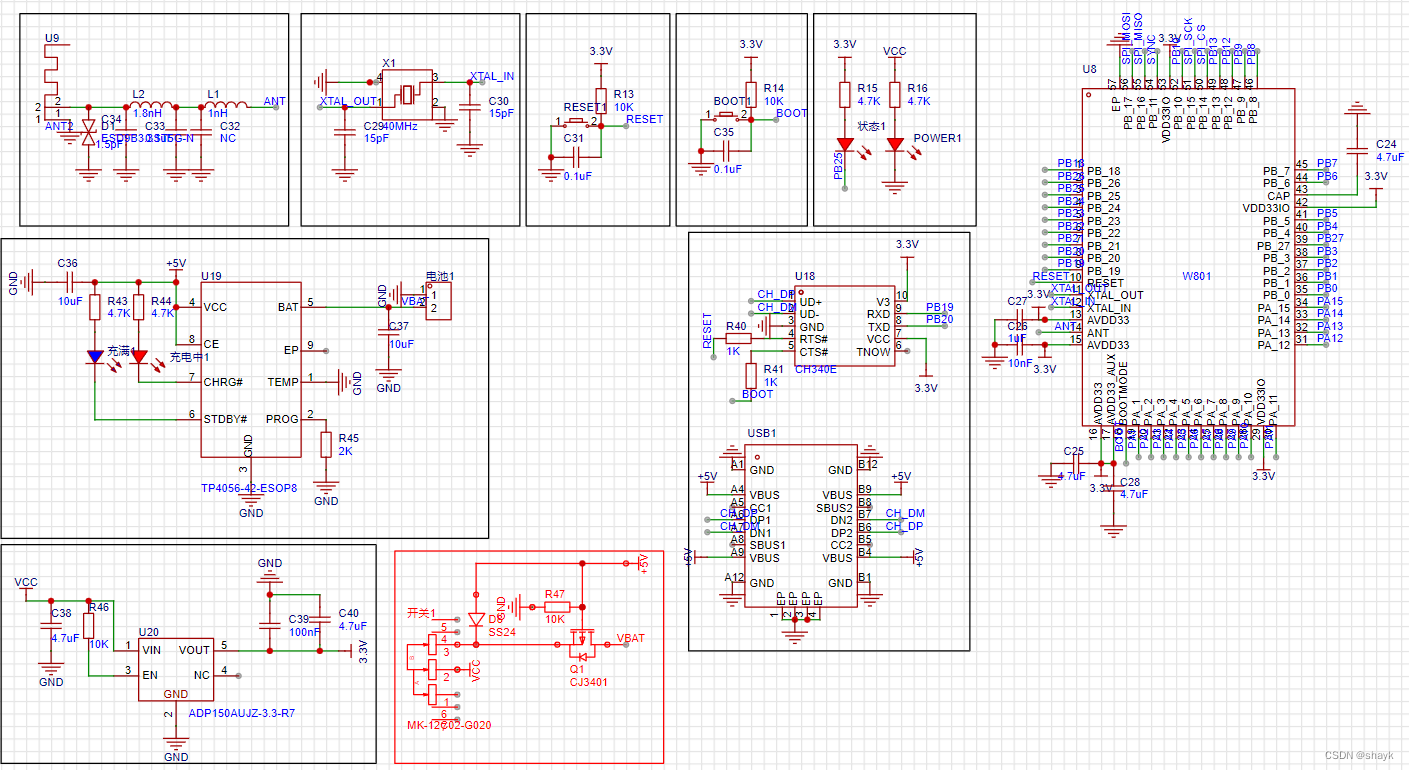
Task: Click the USB1 connector symbol
Action: tap(800, 525)
